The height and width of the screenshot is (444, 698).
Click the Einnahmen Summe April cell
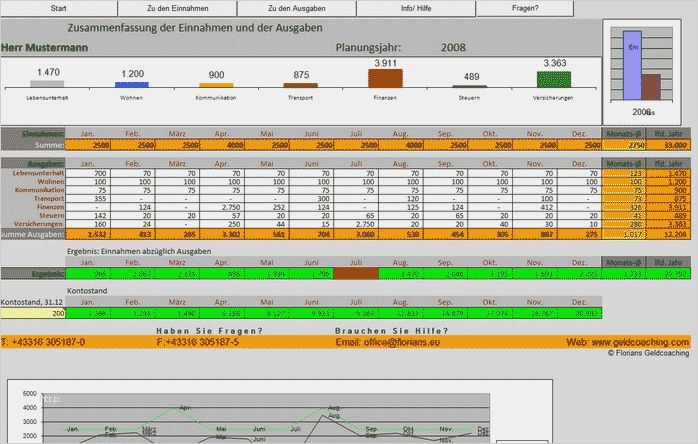tap(222, 145)
